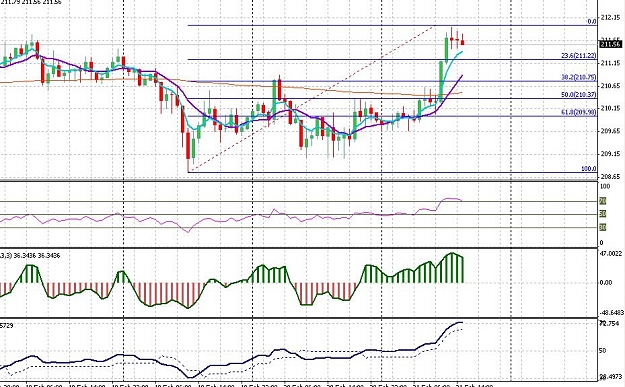This screenshot has width=625, height=387.
Task: Click the 210.65 price axis value
Action: pyautogui.click(x=610, y=86)
